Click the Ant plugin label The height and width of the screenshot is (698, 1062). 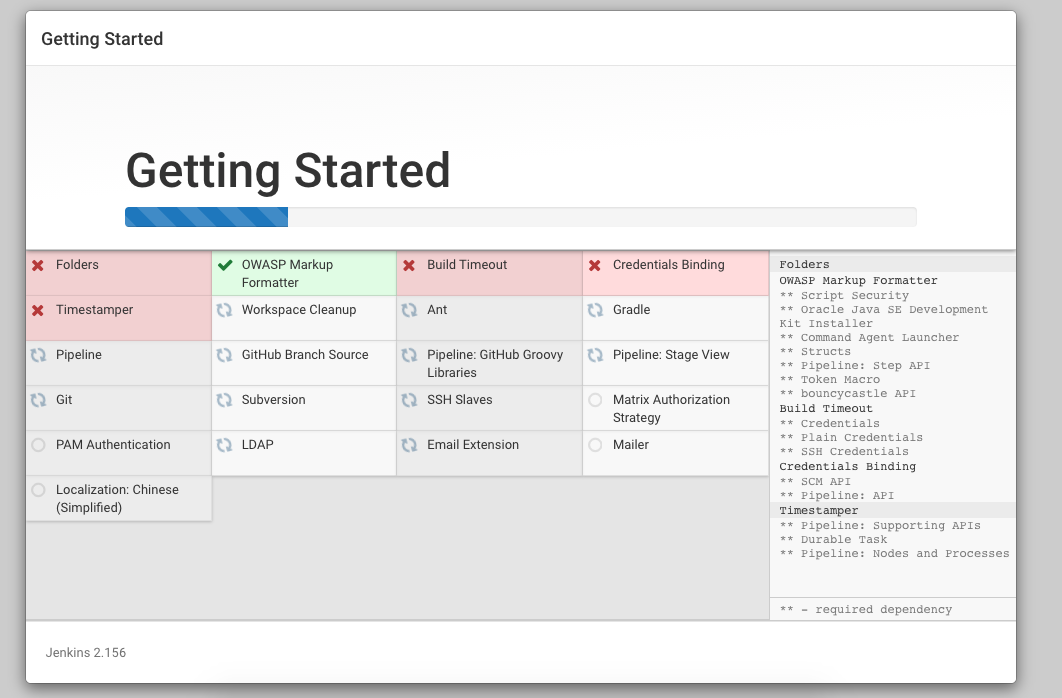(437, 309)
